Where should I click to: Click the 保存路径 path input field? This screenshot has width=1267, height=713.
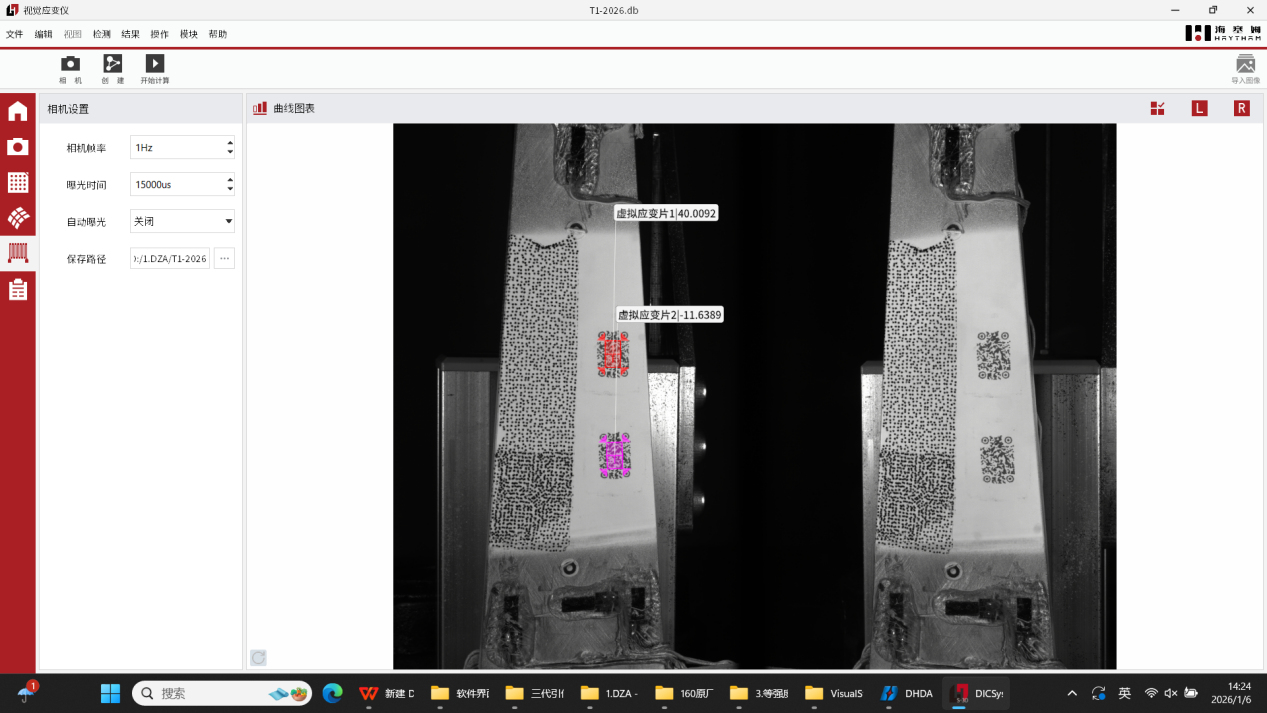coord(170,258)
